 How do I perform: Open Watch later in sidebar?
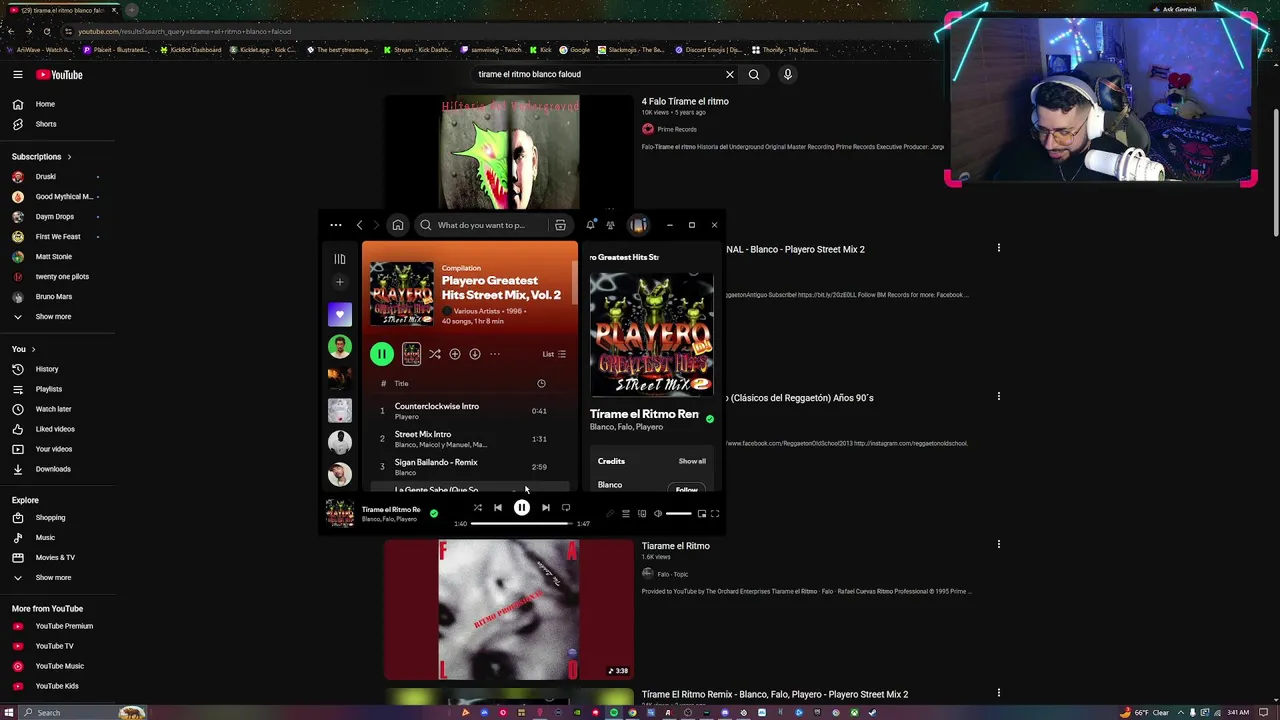pyautogui.click(x=58, y=409)
